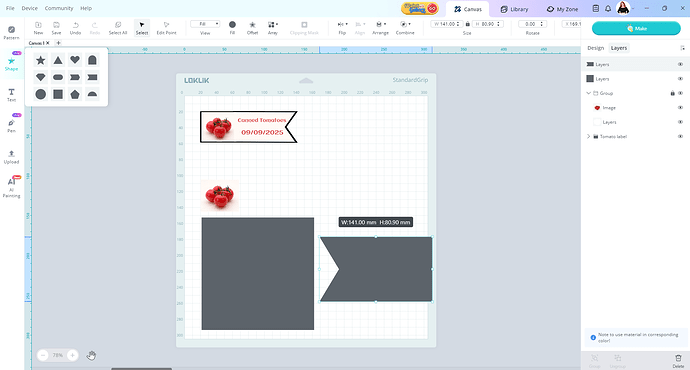Open the Offset tool
Viewport: 690px width, 370px height.
tap(252, 28)
